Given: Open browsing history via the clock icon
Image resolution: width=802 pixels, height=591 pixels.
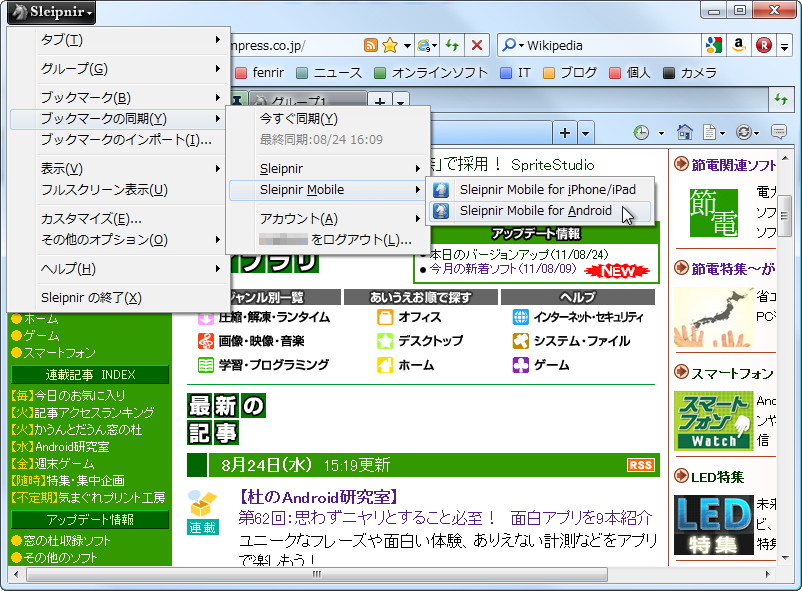Looking at the screenshot, I should (x=640, y=133).
